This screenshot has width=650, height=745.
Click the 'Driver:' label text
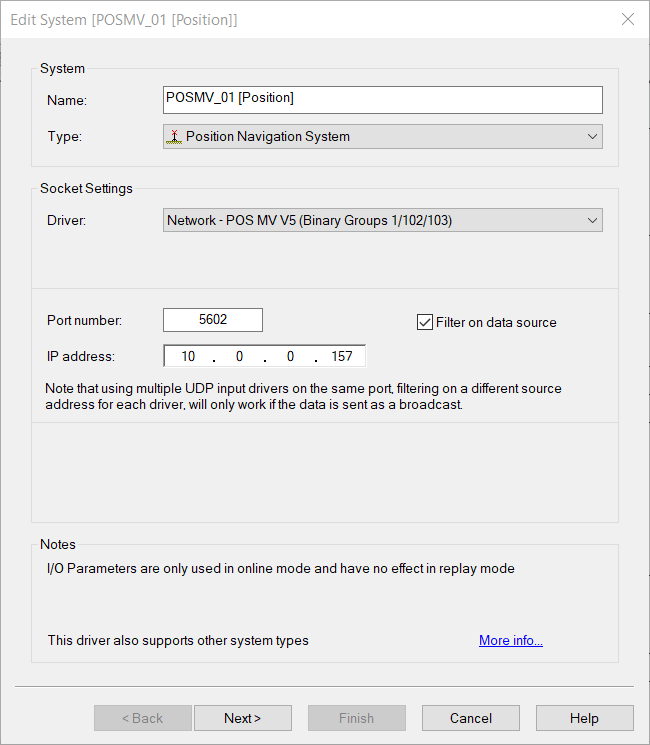click(67, 220)
